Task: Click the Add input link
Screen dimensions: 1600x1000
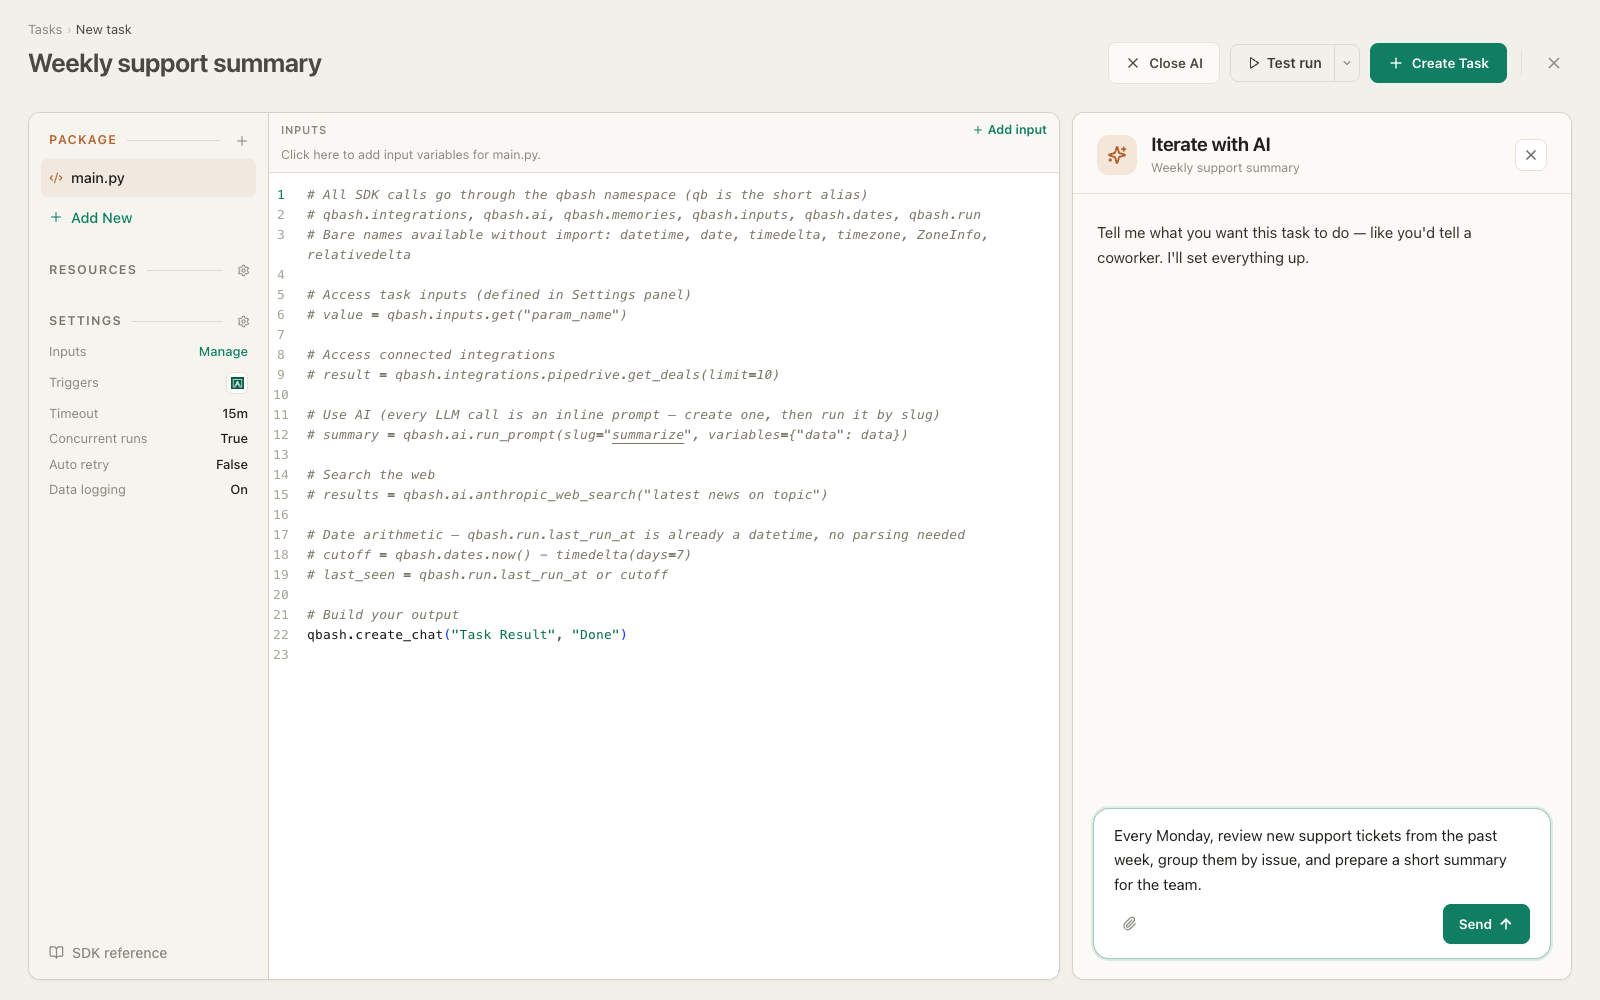Action: point(1010,130)
